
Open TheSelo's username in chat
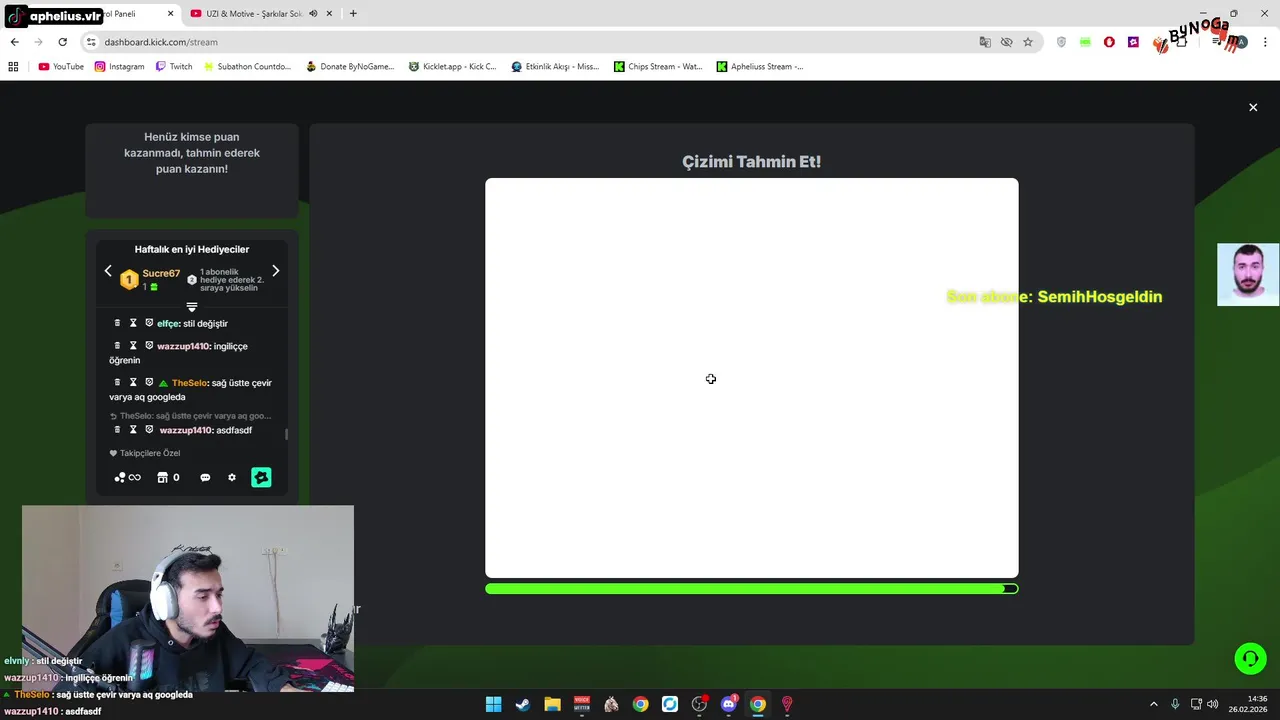[189, 383]
